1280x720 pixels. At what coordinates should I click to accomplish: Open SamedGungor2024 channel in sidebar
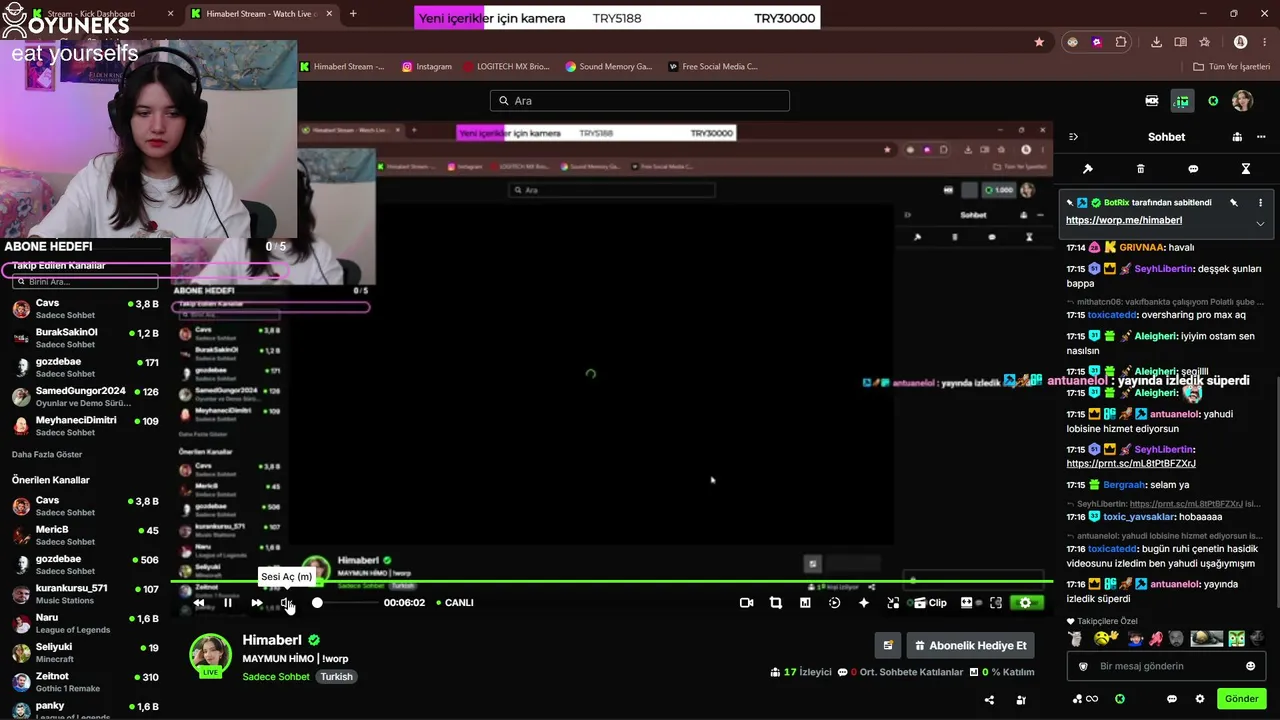pos(85,397)
